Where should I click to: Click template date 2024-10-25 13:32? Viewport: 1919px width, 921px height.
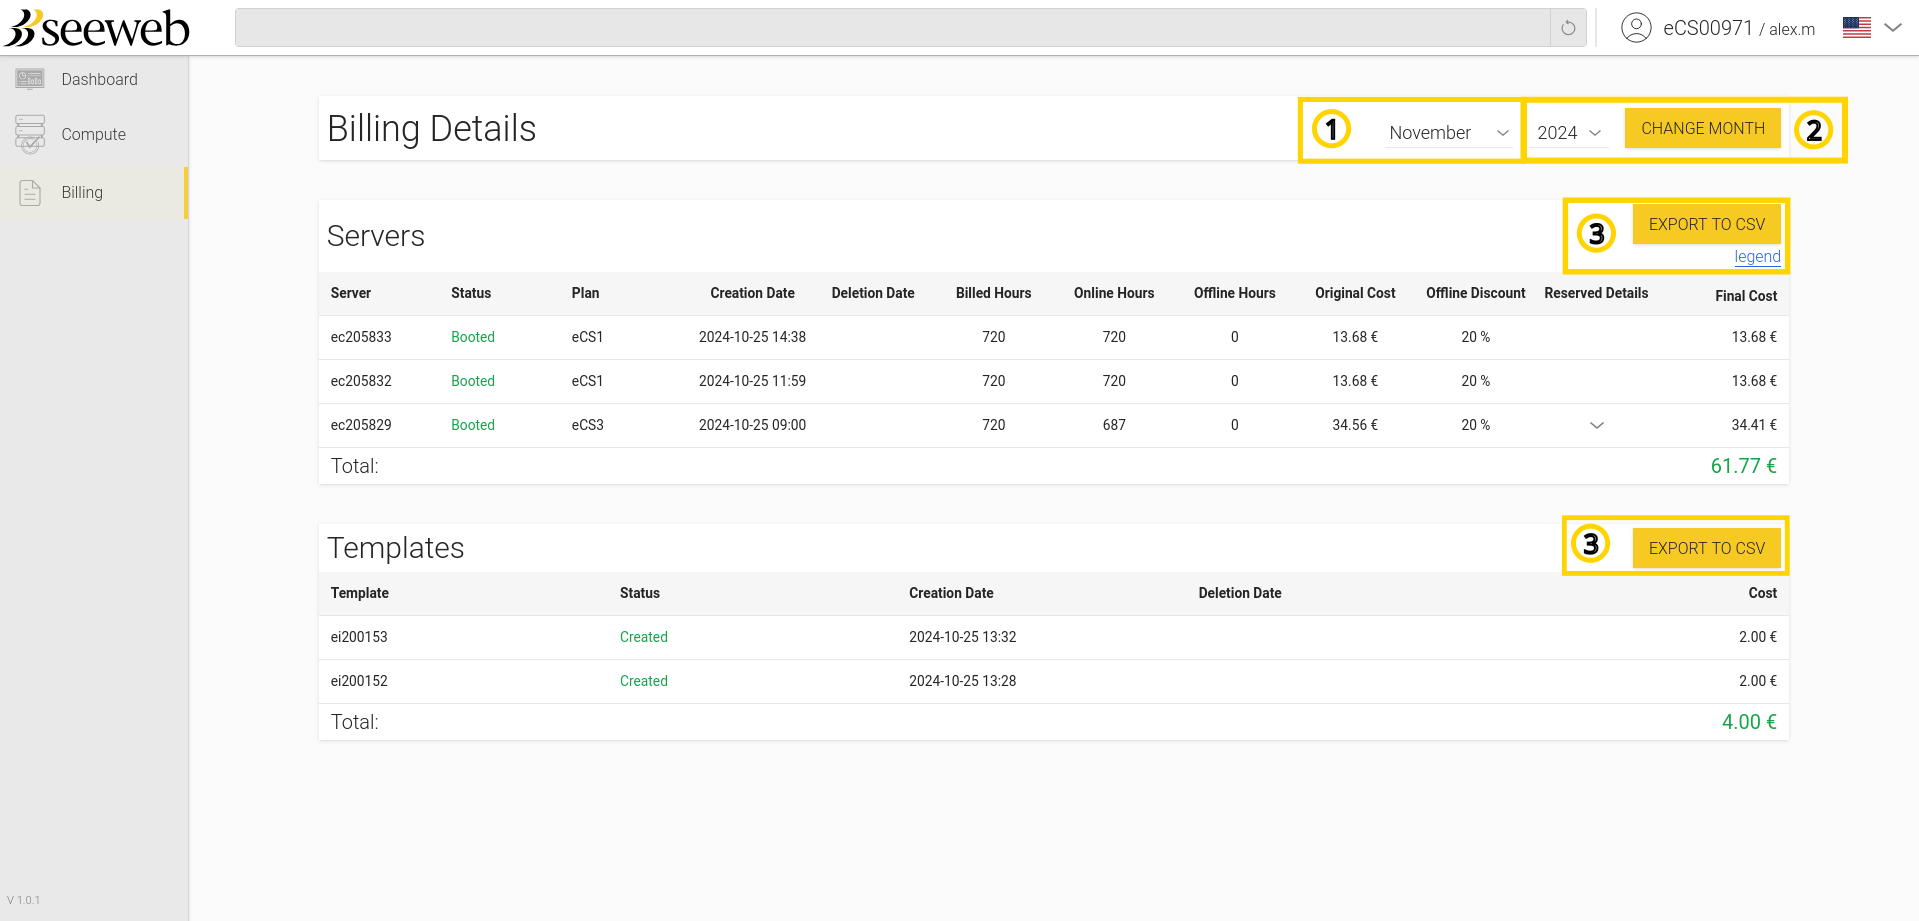962,637
